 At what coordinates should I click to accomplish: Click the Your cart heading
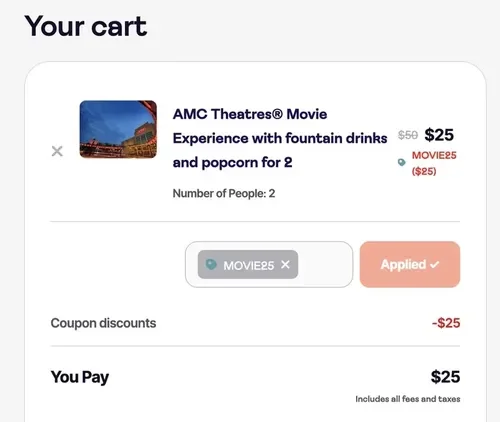(x=86, y=26)
